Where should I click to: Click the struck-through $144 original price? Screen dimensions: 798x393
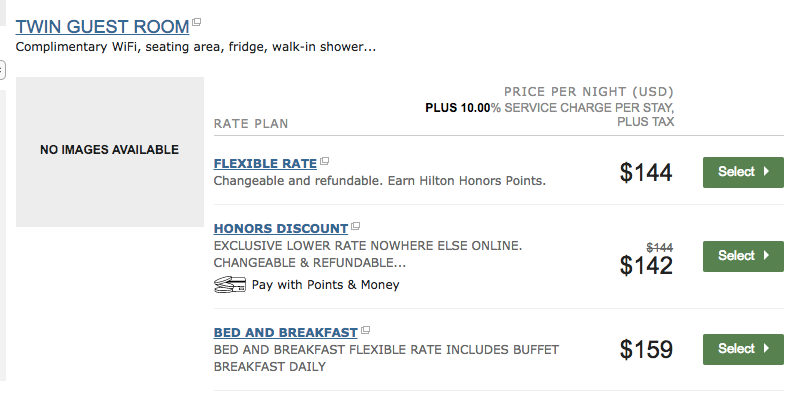click(660, 247)
